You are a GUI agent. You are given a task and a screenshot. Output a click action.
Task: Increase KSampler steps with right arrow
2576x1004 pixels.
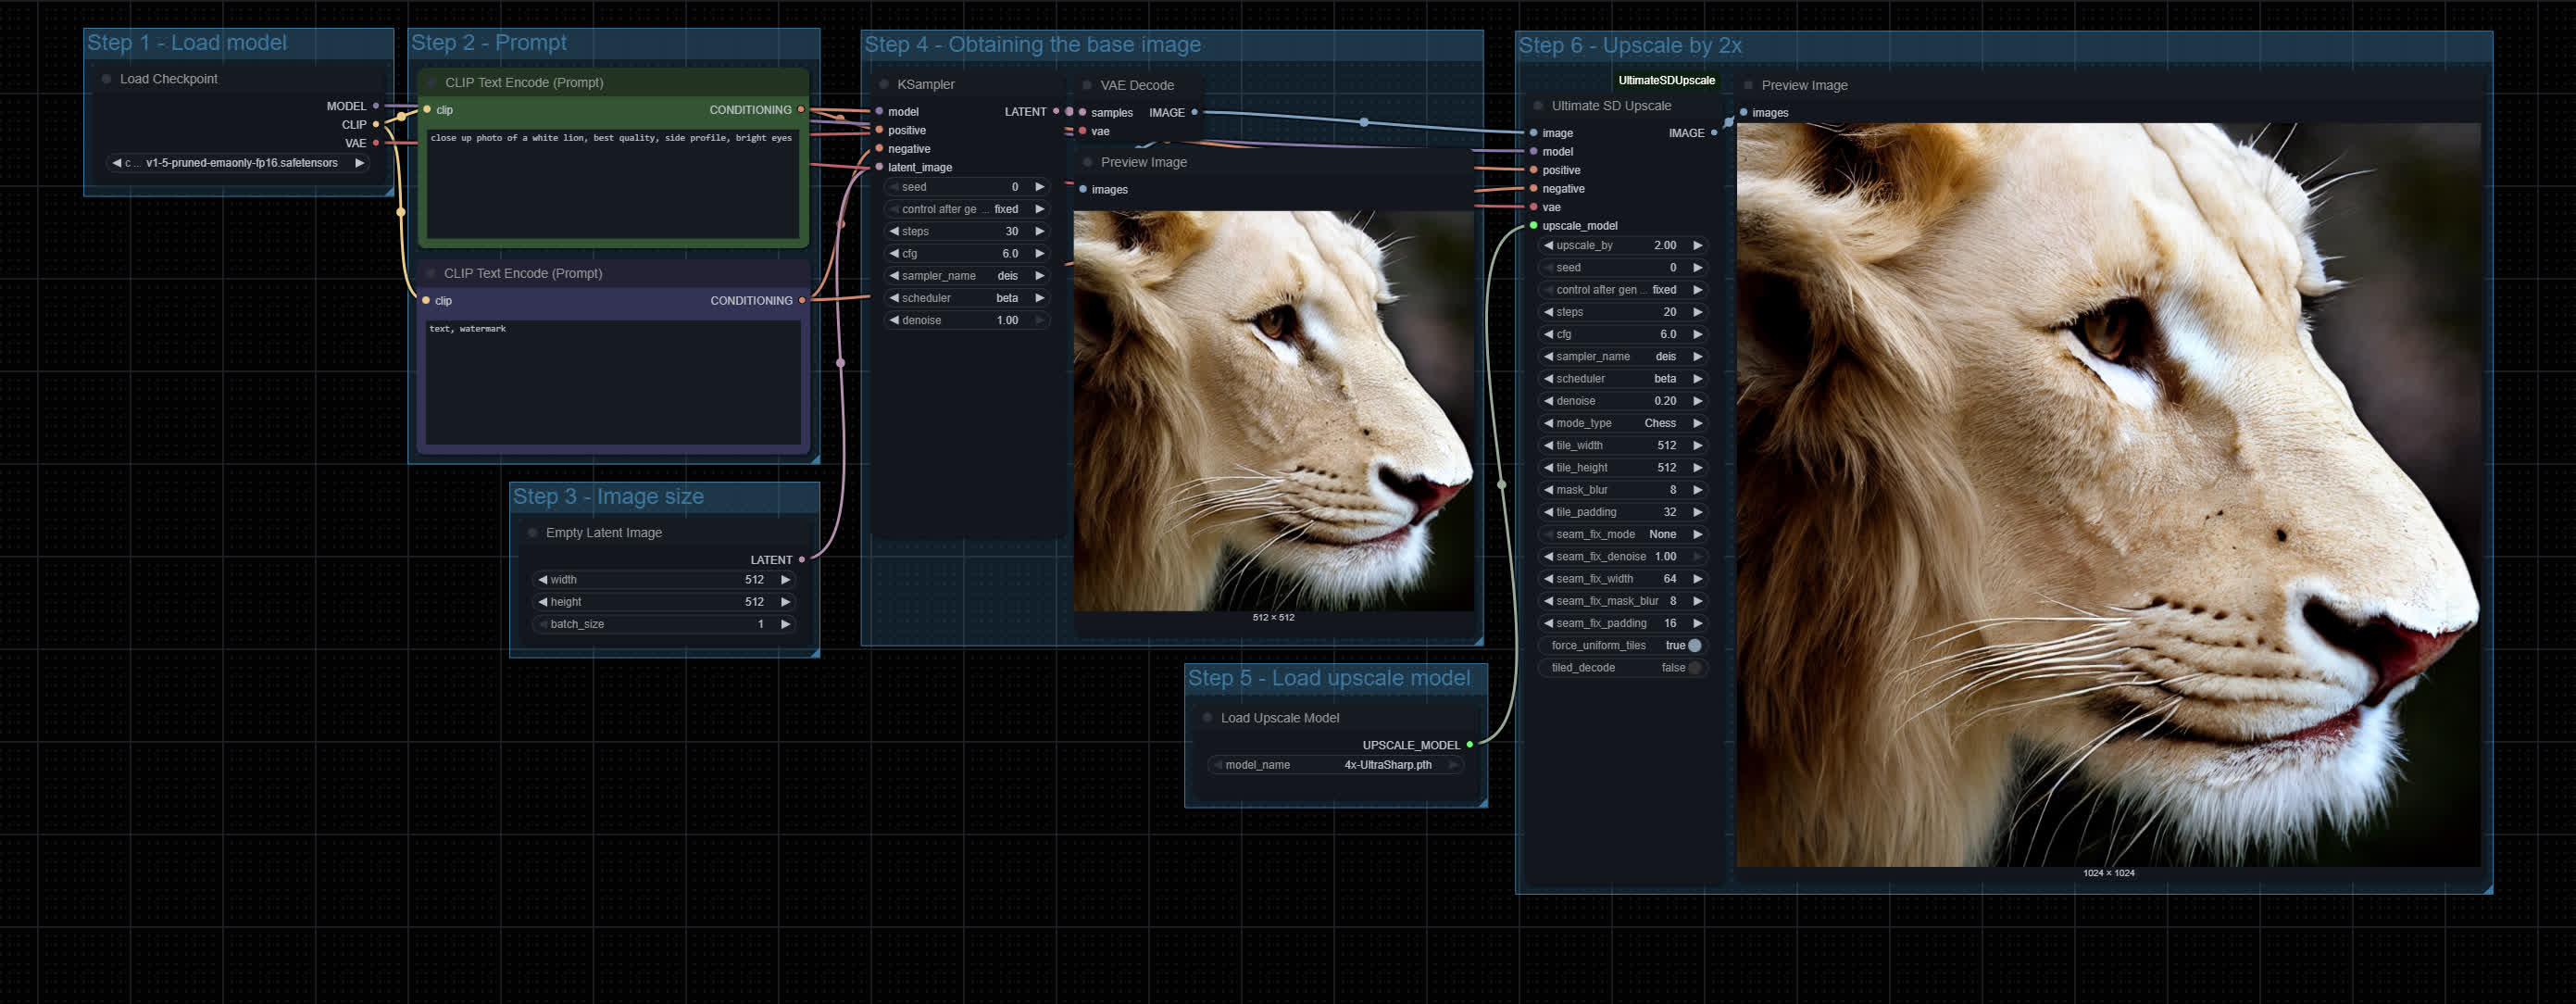point(1040,232)
